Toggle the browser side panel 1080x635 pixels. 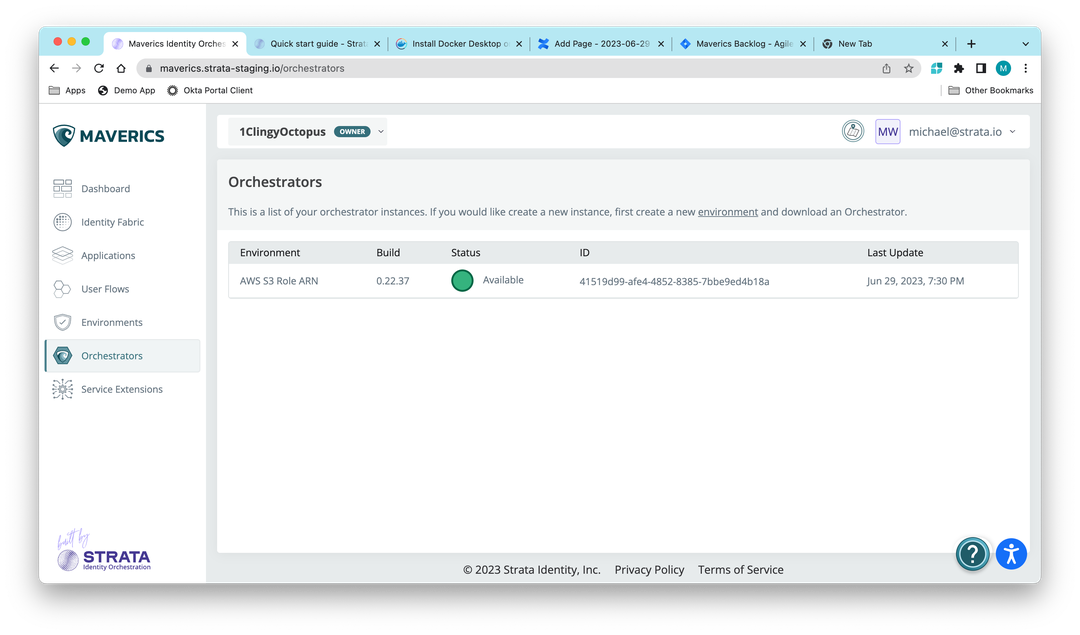point(981,68)
